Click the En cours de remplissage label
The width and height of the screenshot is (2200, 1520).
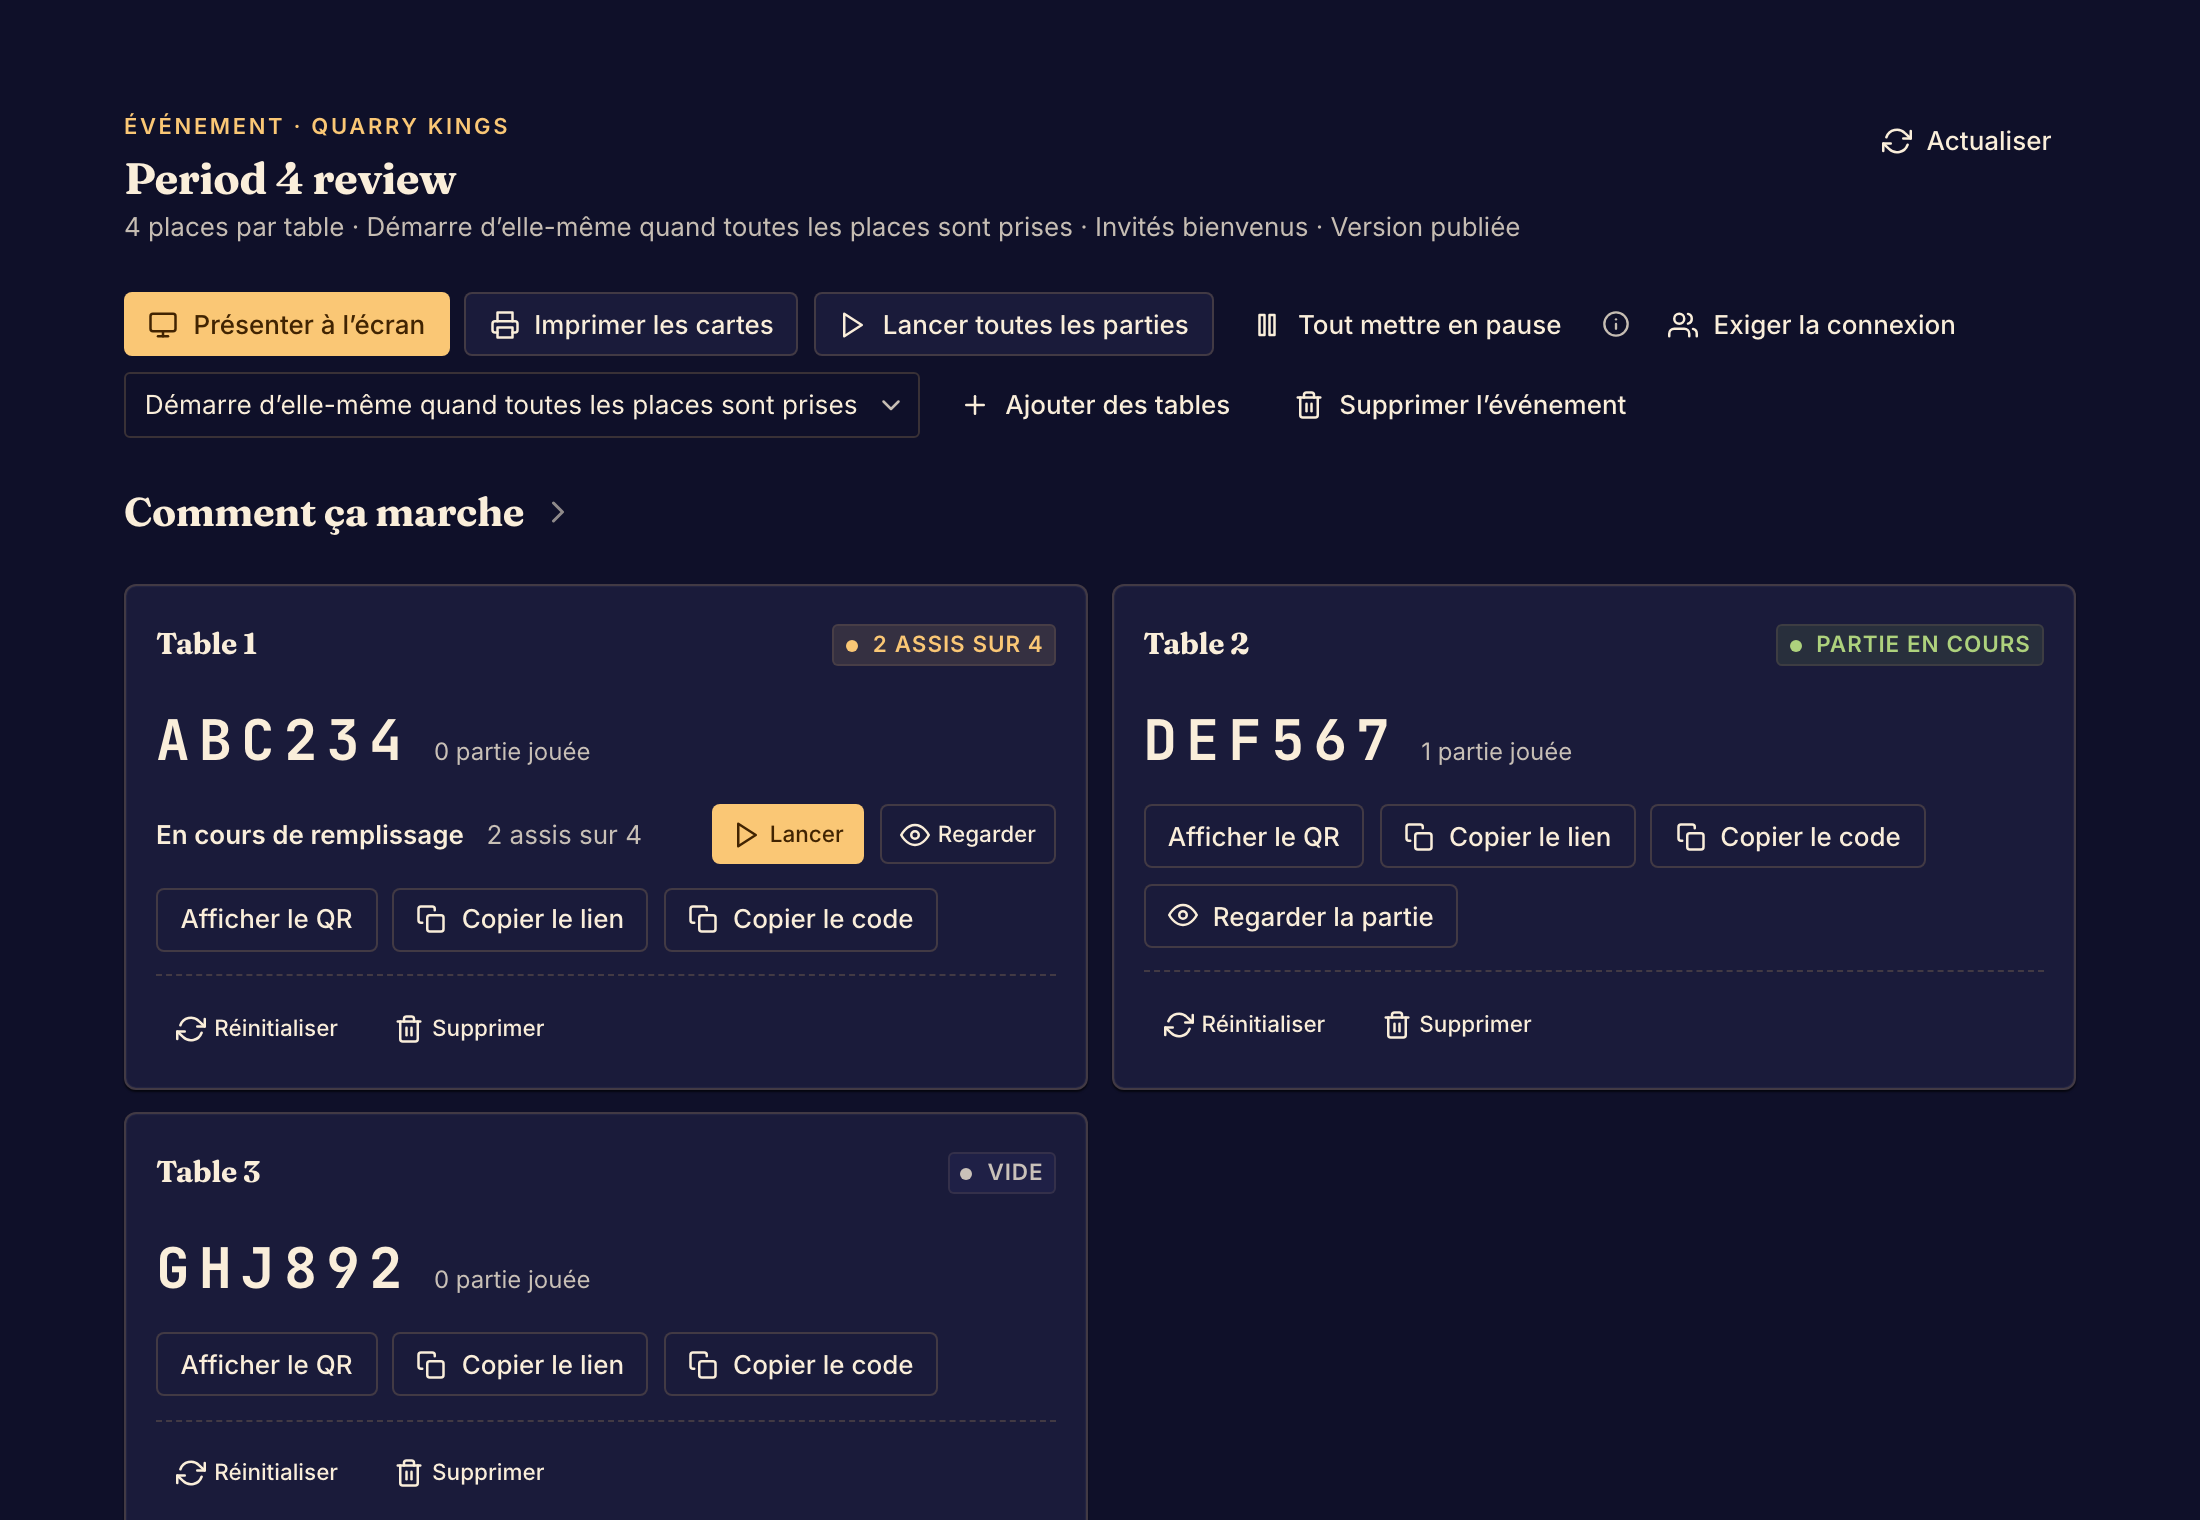pyautogui.click(x=310, y=835)
